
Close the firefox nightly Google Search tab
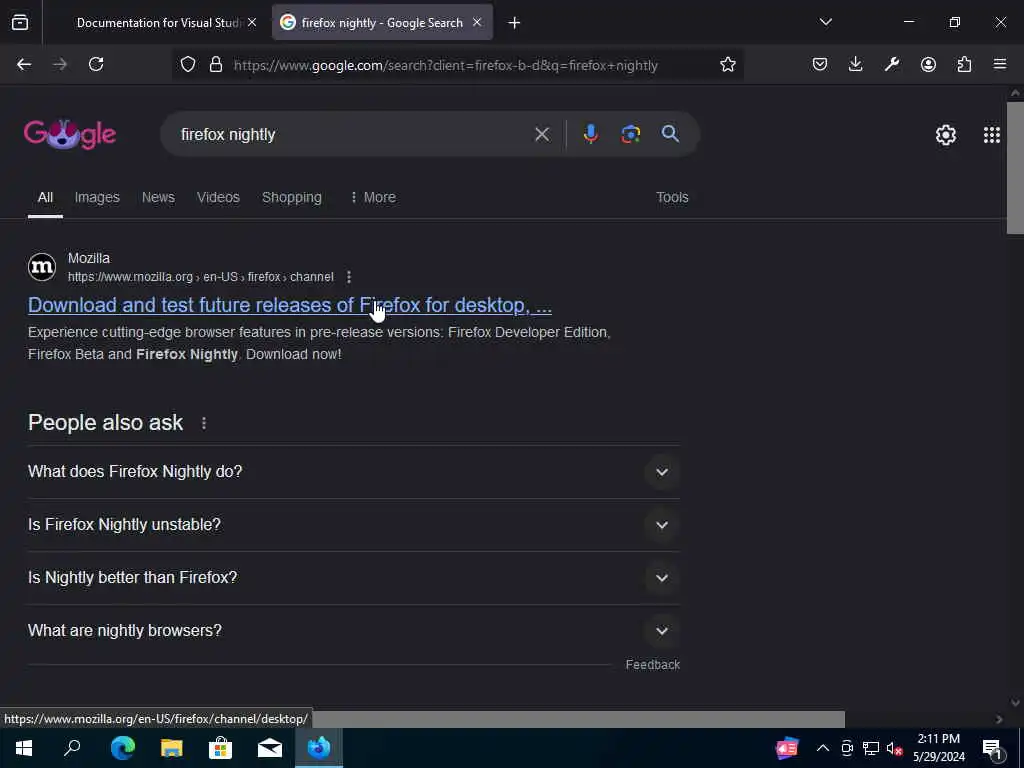pyautogui.click(x=477, y=22)
